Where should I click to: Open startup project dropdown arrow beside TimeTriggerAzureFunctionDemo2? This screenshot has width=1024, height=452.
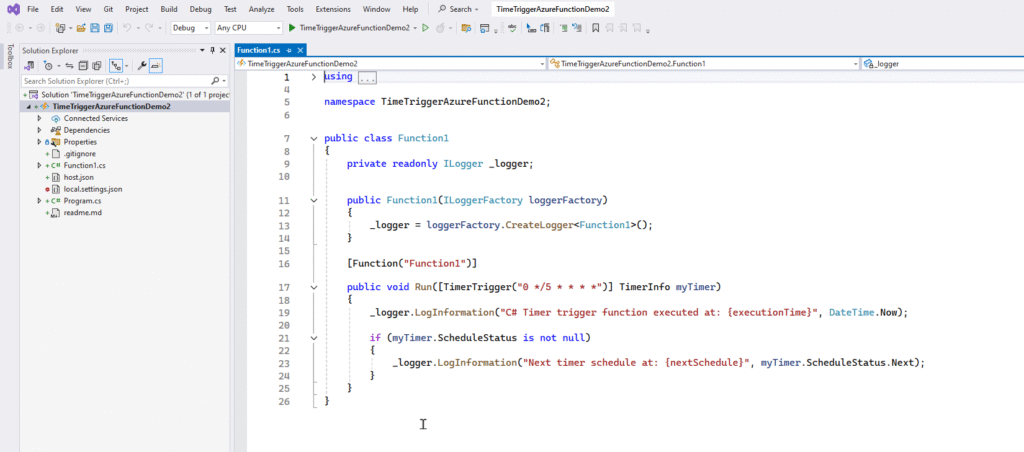(415, 28)
